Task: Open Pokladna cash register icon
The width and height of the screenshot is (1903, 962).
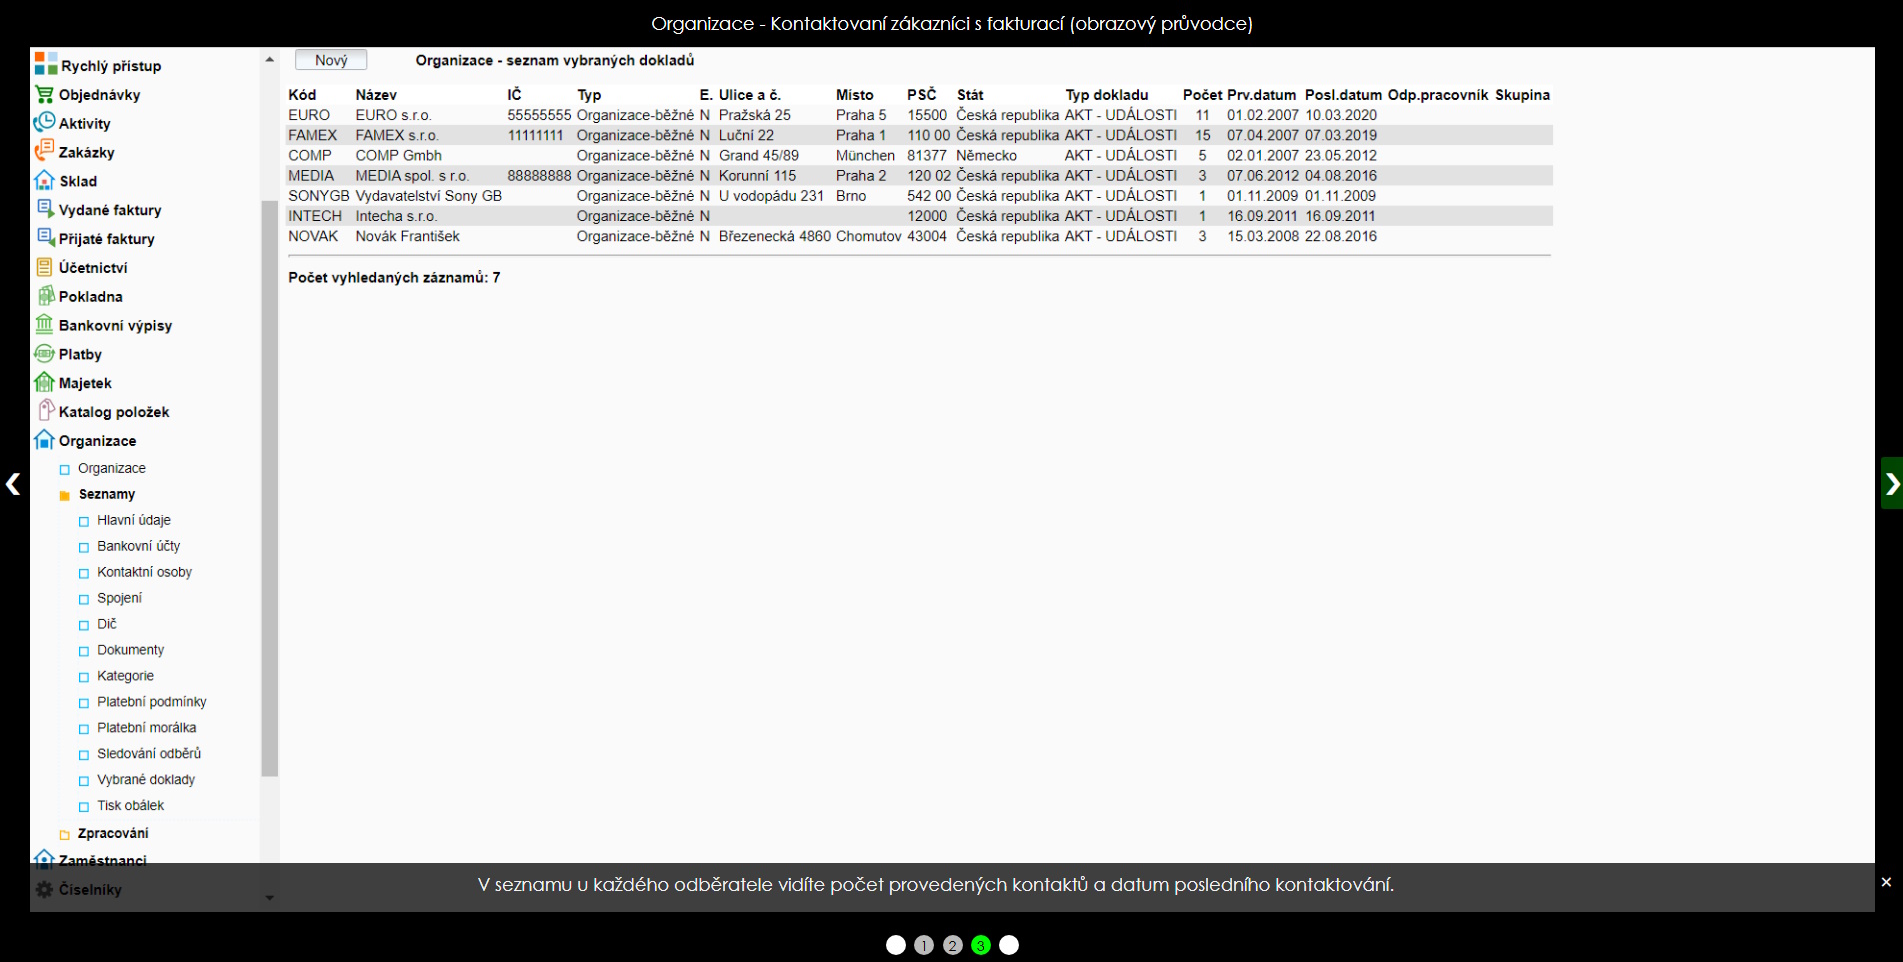Action: pyautogui.click(x=44, y=296)
